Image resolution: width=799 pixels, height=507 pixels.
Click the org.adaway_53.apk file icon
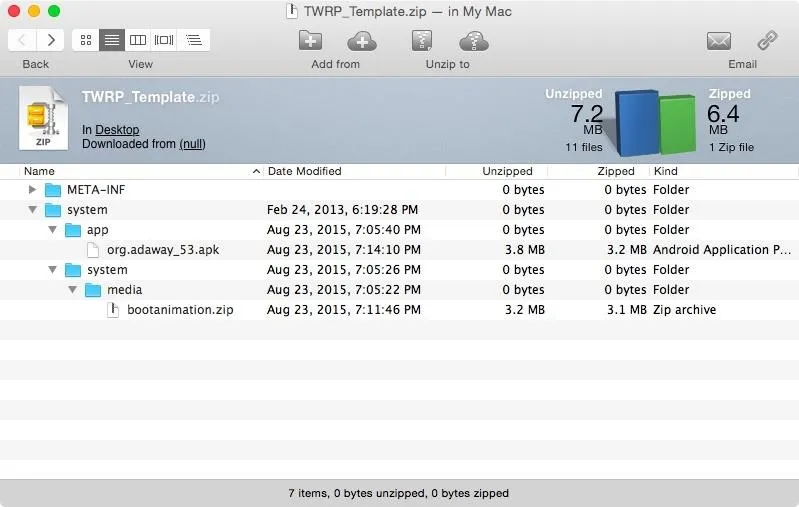93,250
